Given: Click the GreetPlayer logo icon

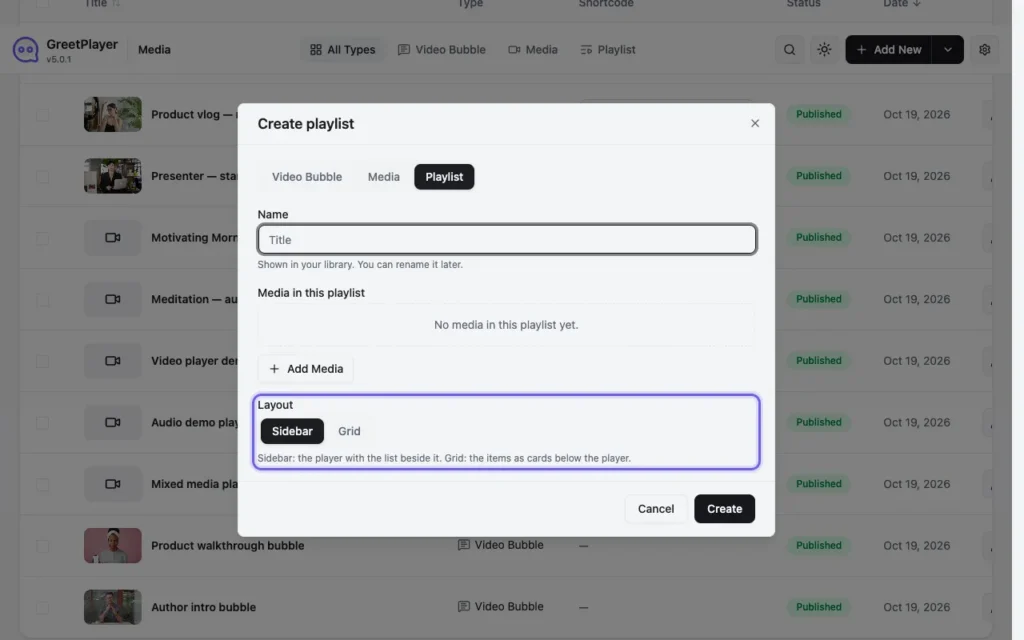Looking at the screenshot, I should [25, 50].
